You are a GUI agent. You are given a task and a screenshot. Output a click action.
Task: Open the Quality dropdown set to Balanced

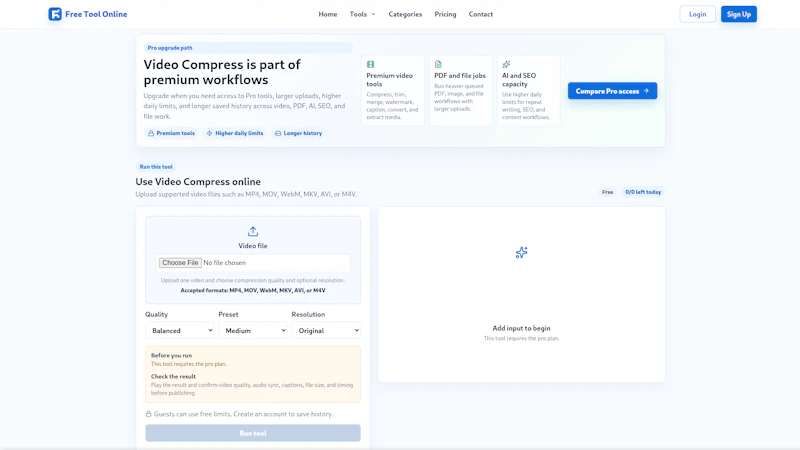tap(180, 331)
